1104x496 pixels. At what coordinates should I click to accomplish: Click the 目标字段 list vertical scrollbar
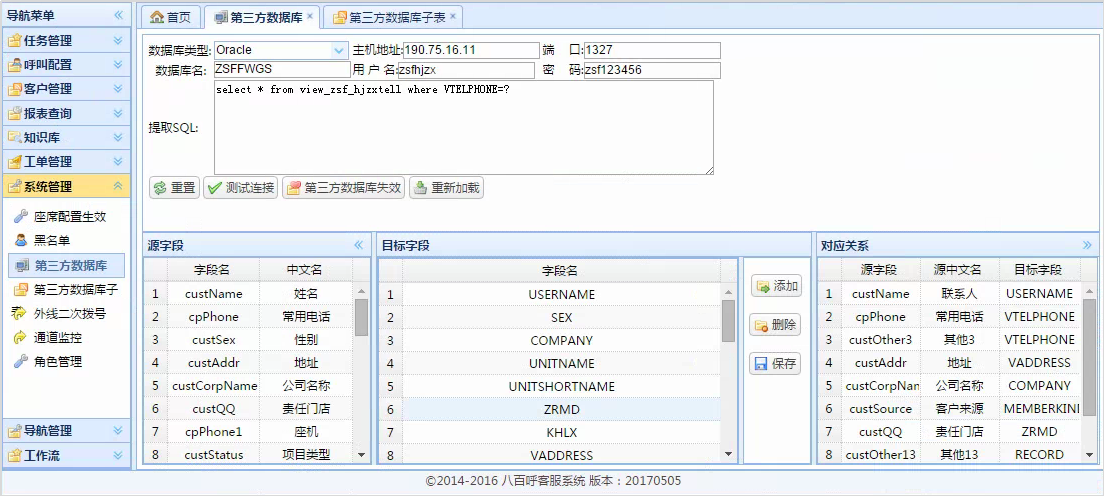(x=729, y=320)
